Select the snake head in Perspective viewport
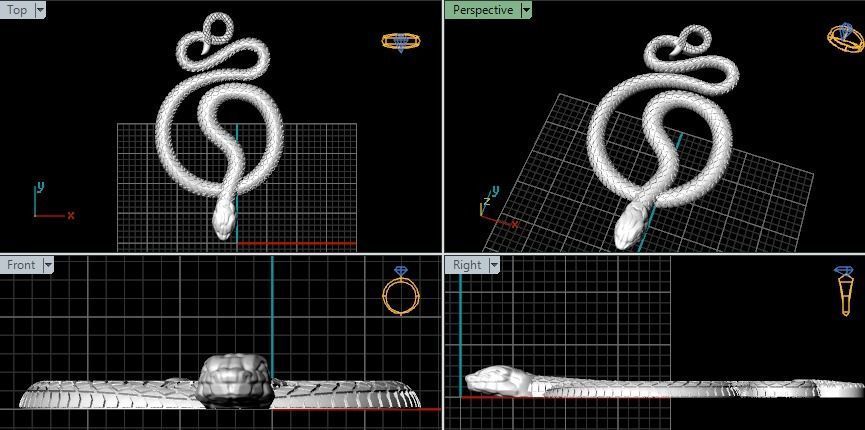The image size is (865, 430). pyautogui.click(x=631, y=226)
